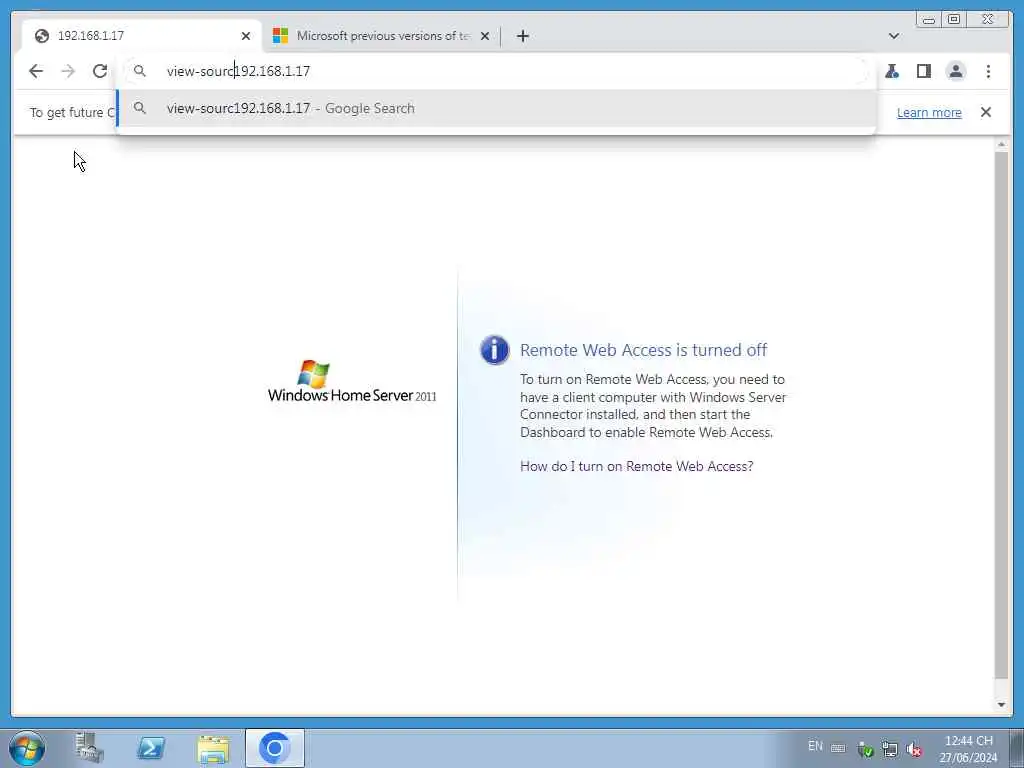Open the green shield security tray icon
This screenshot has height=768, width=1024.
point(865,750)
